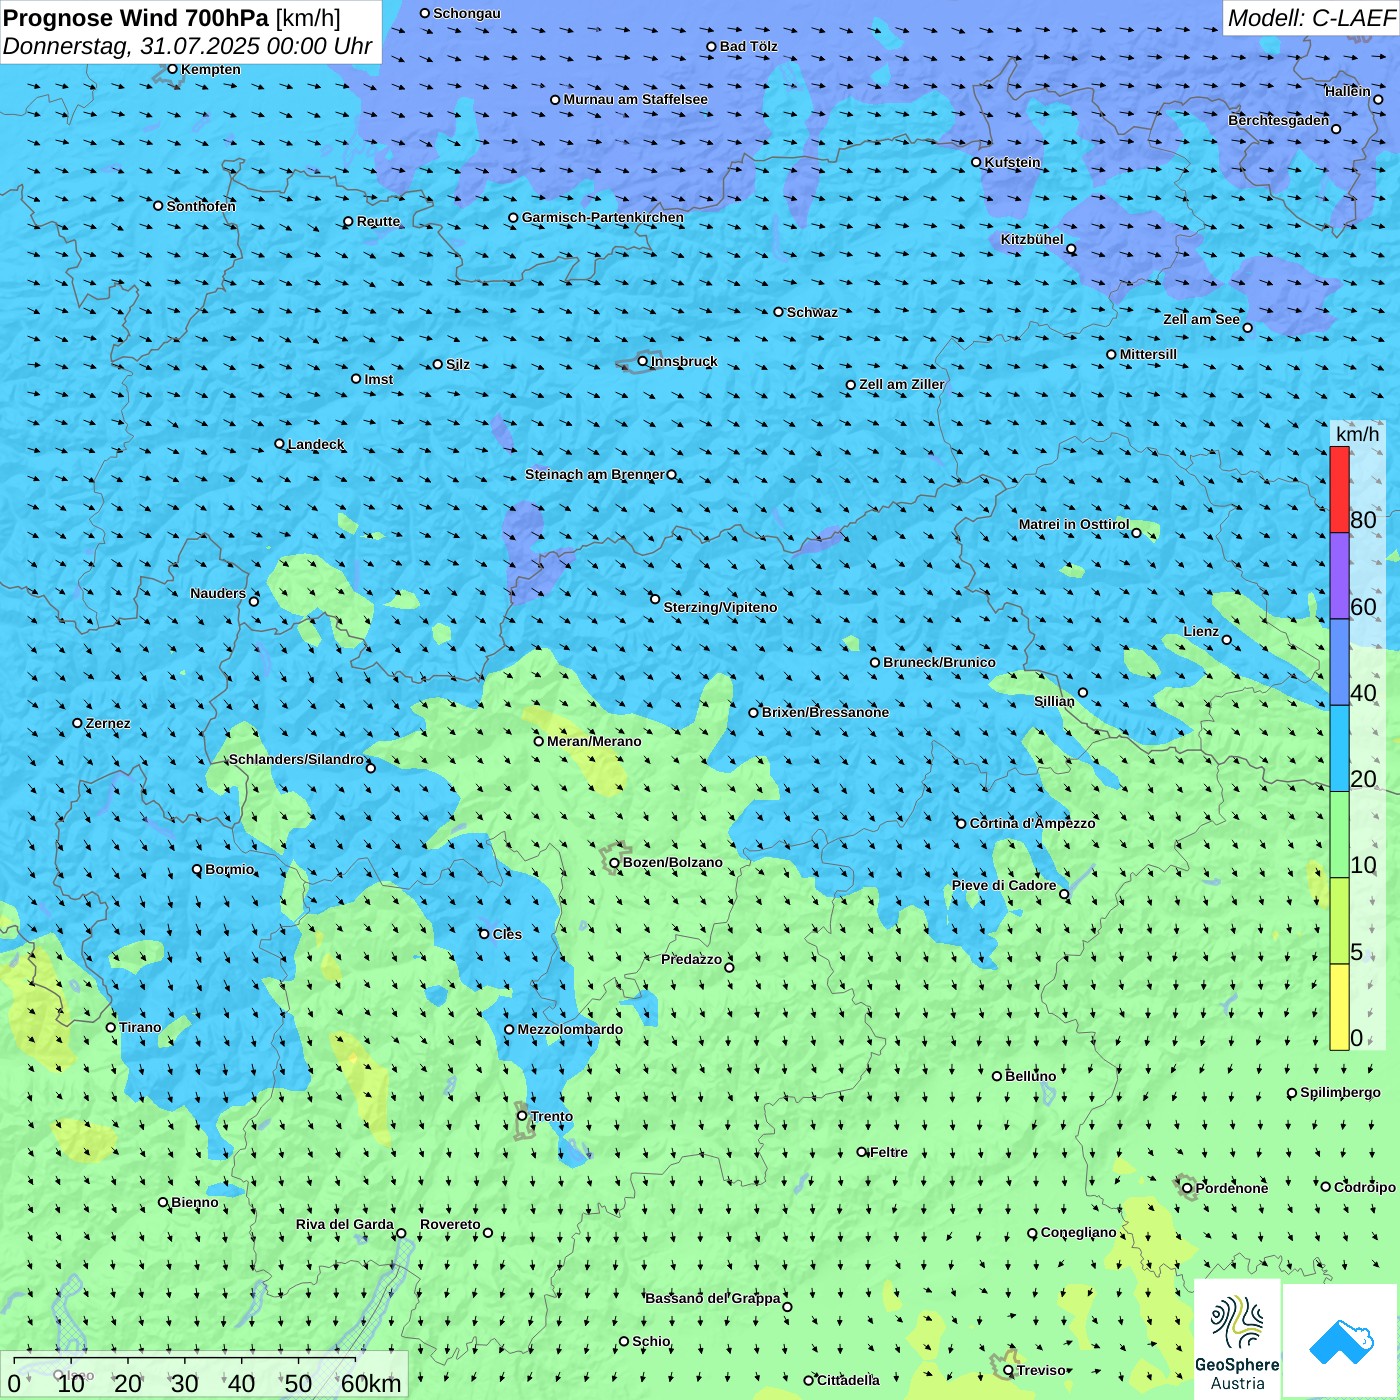Click the date 'Donnerstag, 31.07.2025 00:00 Uhr'

click(x=187, y=46)
